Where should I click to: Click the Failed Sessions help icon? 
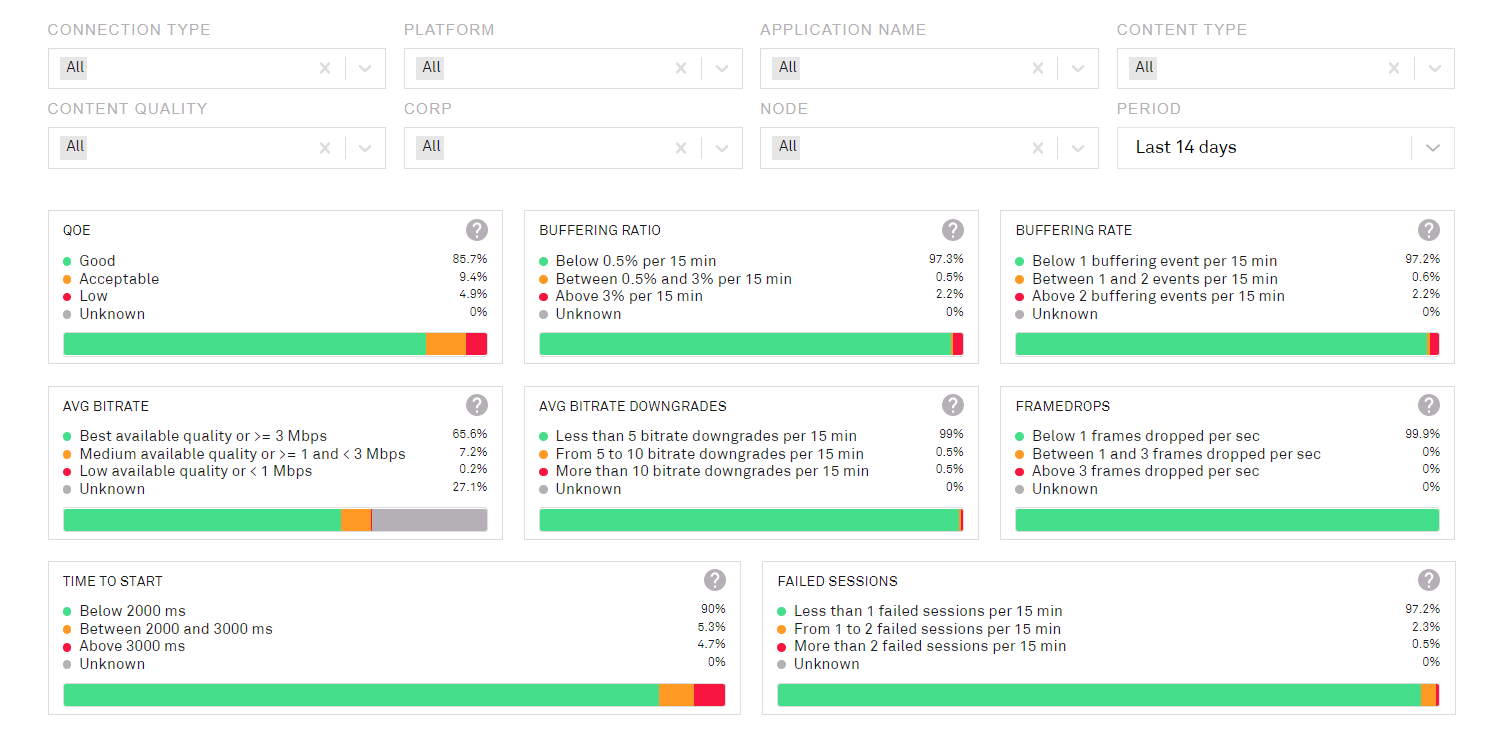click(x=1429, y=580)
